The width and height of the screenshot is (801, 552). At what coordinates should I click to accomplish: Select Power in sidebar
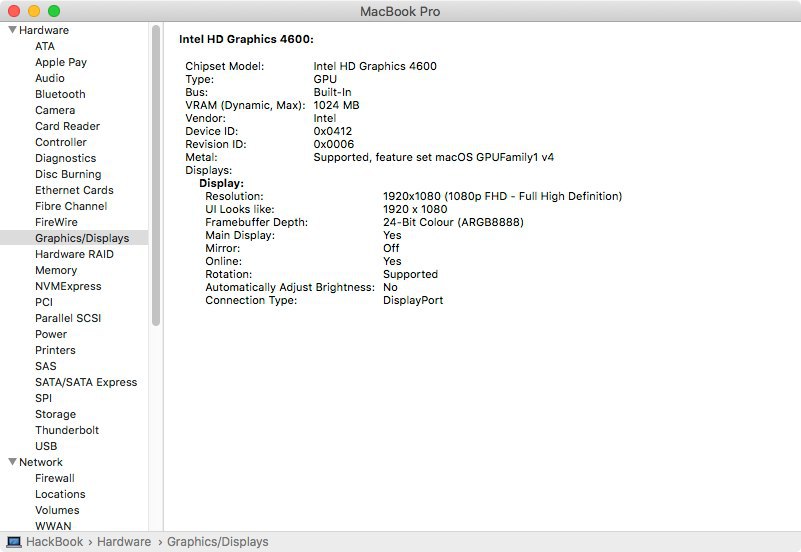(x=51, y=334)
